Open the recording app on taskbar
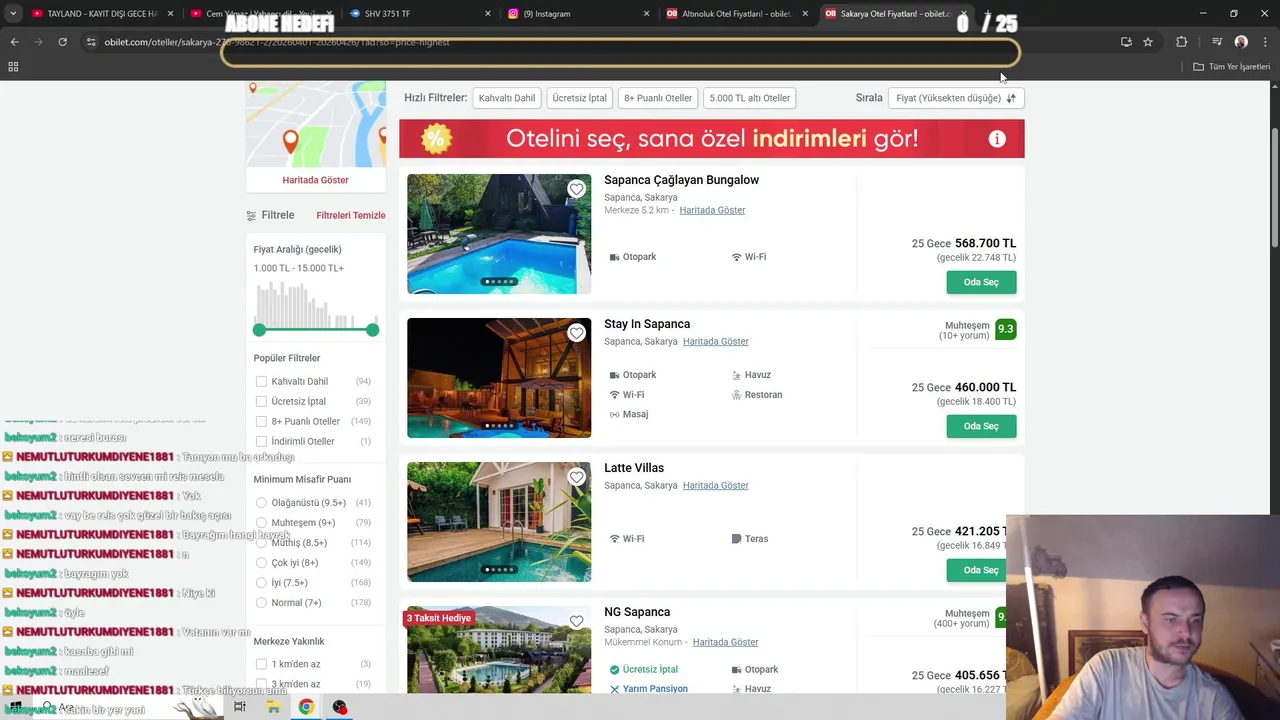Image resolution: width=1280 pixels, height=720 pixels. pyautogui.click(x=340, y=707)
